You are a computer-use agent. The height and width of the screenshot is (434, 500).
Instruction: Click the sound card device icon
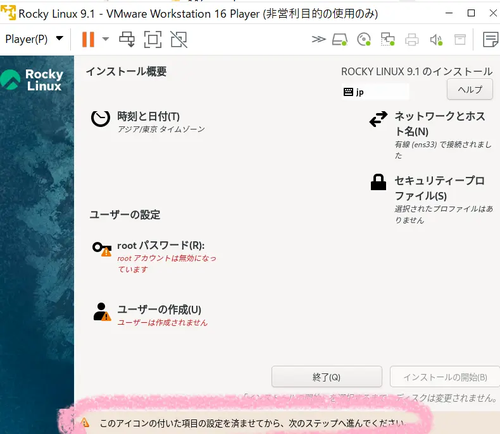coord(436,40)
